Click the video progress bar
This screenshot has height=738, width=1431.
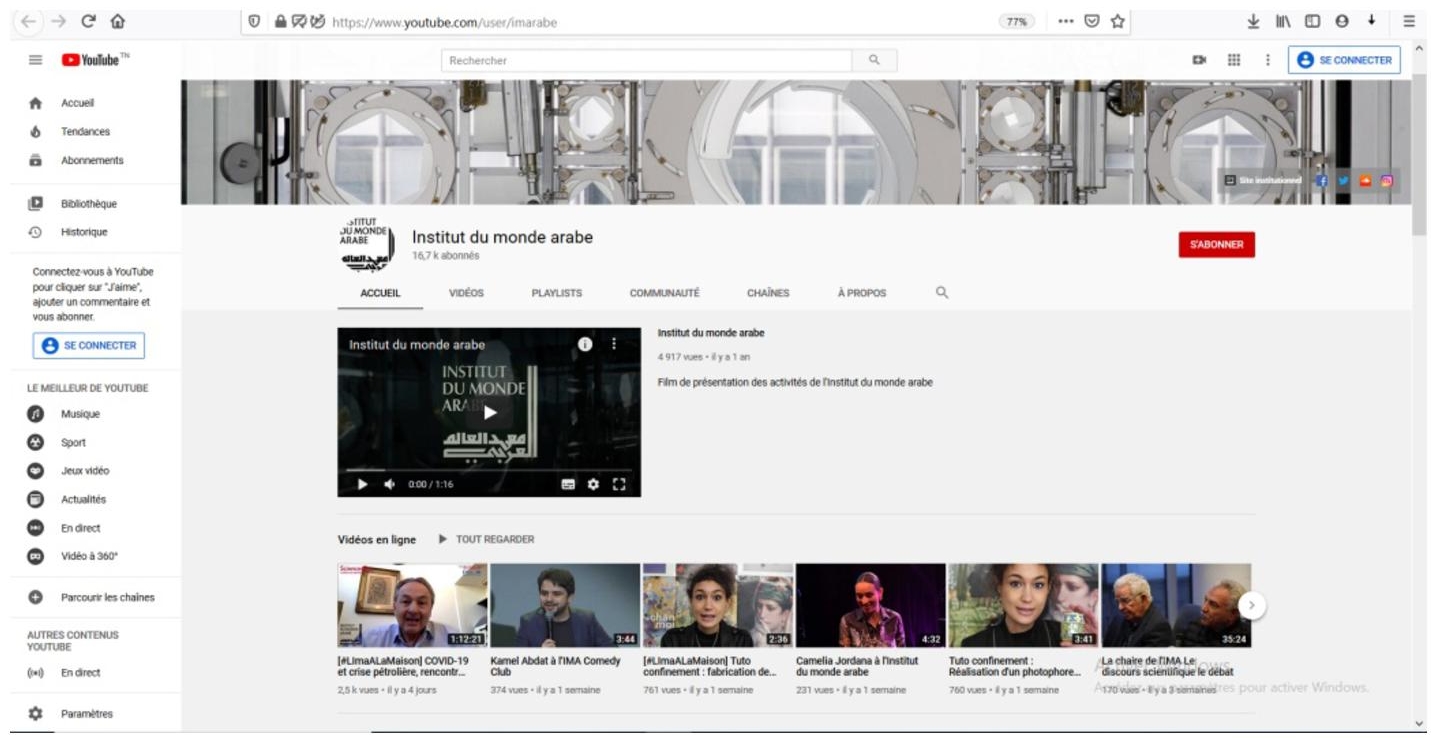489,468
